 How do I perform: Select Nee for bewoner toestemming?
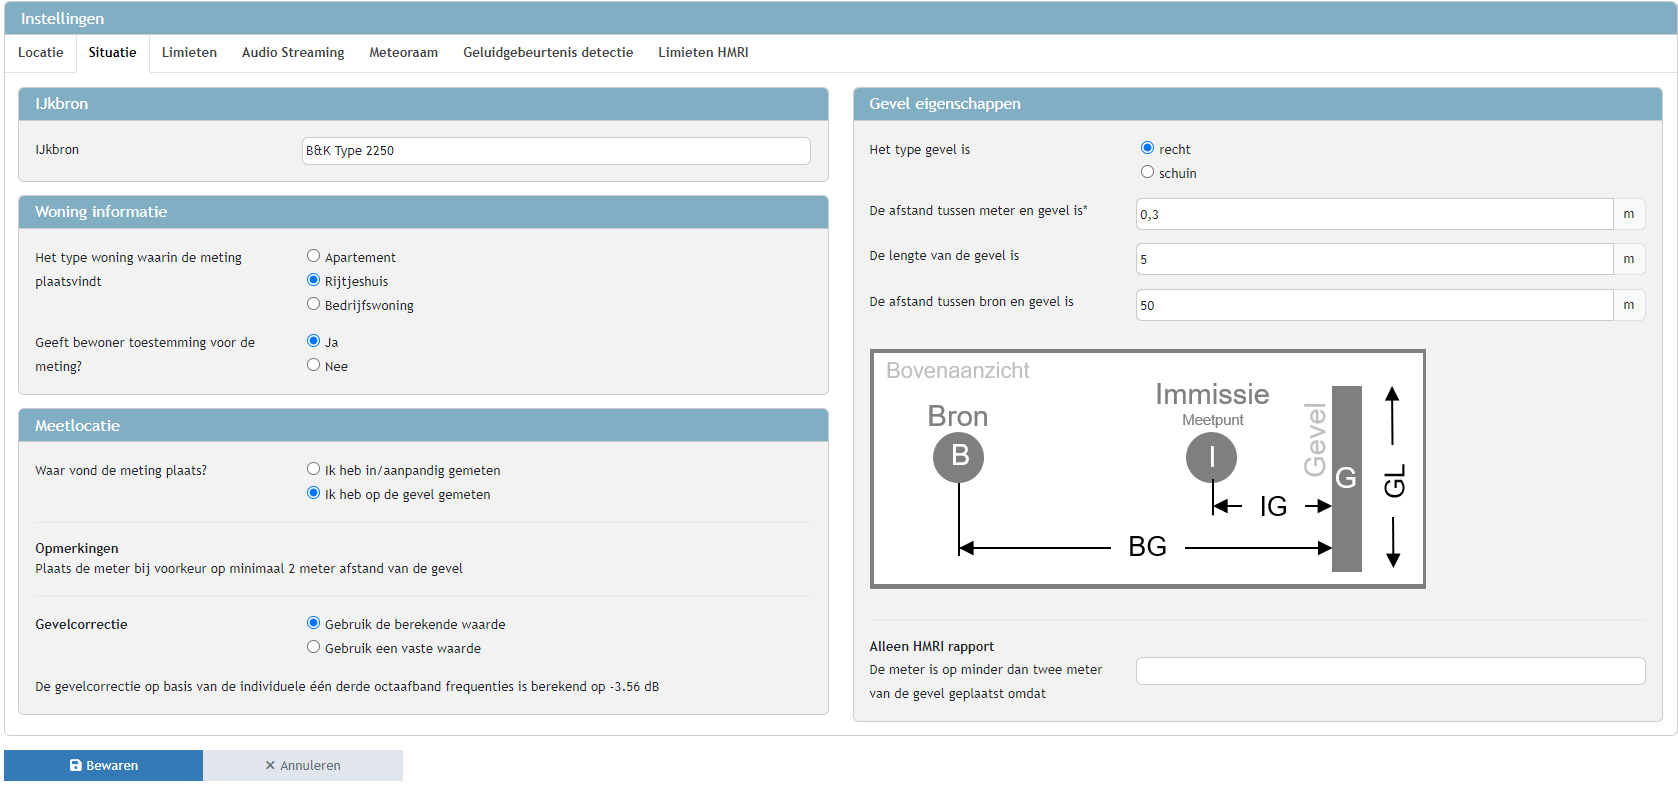[x=314, y=366]
